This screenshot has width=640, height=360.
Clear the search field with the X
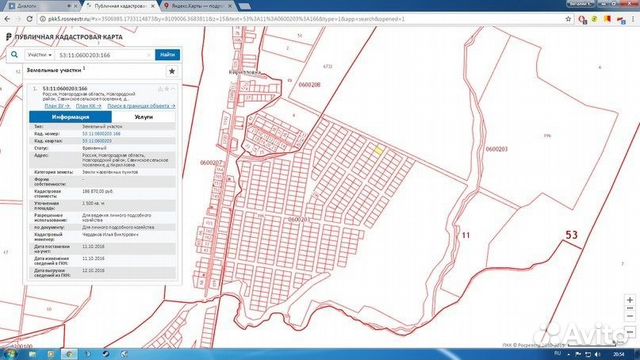pos(149,55)
